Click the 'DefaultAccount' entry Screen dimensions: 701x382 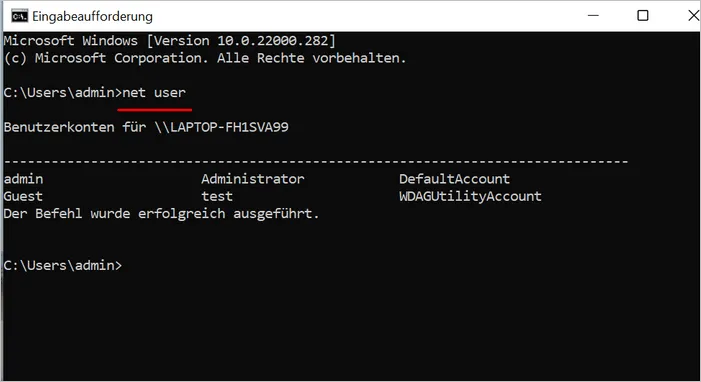454,179
